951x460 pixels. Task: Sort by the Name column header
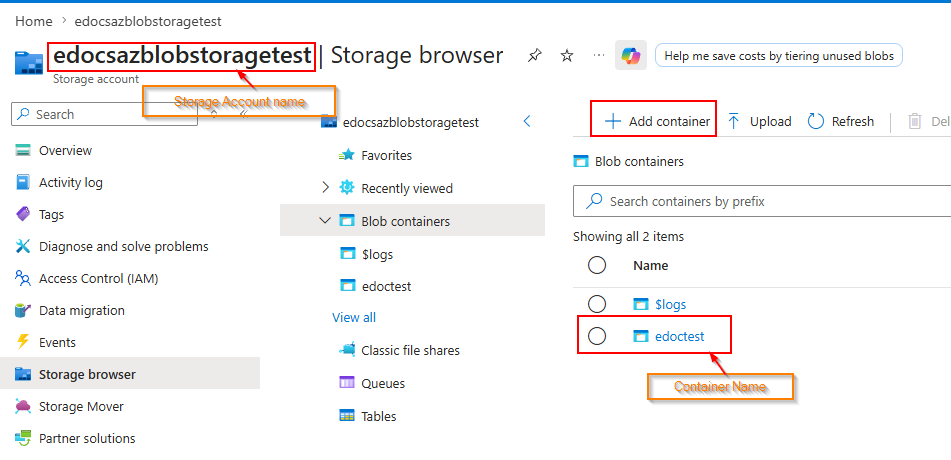tap(651, 265)
